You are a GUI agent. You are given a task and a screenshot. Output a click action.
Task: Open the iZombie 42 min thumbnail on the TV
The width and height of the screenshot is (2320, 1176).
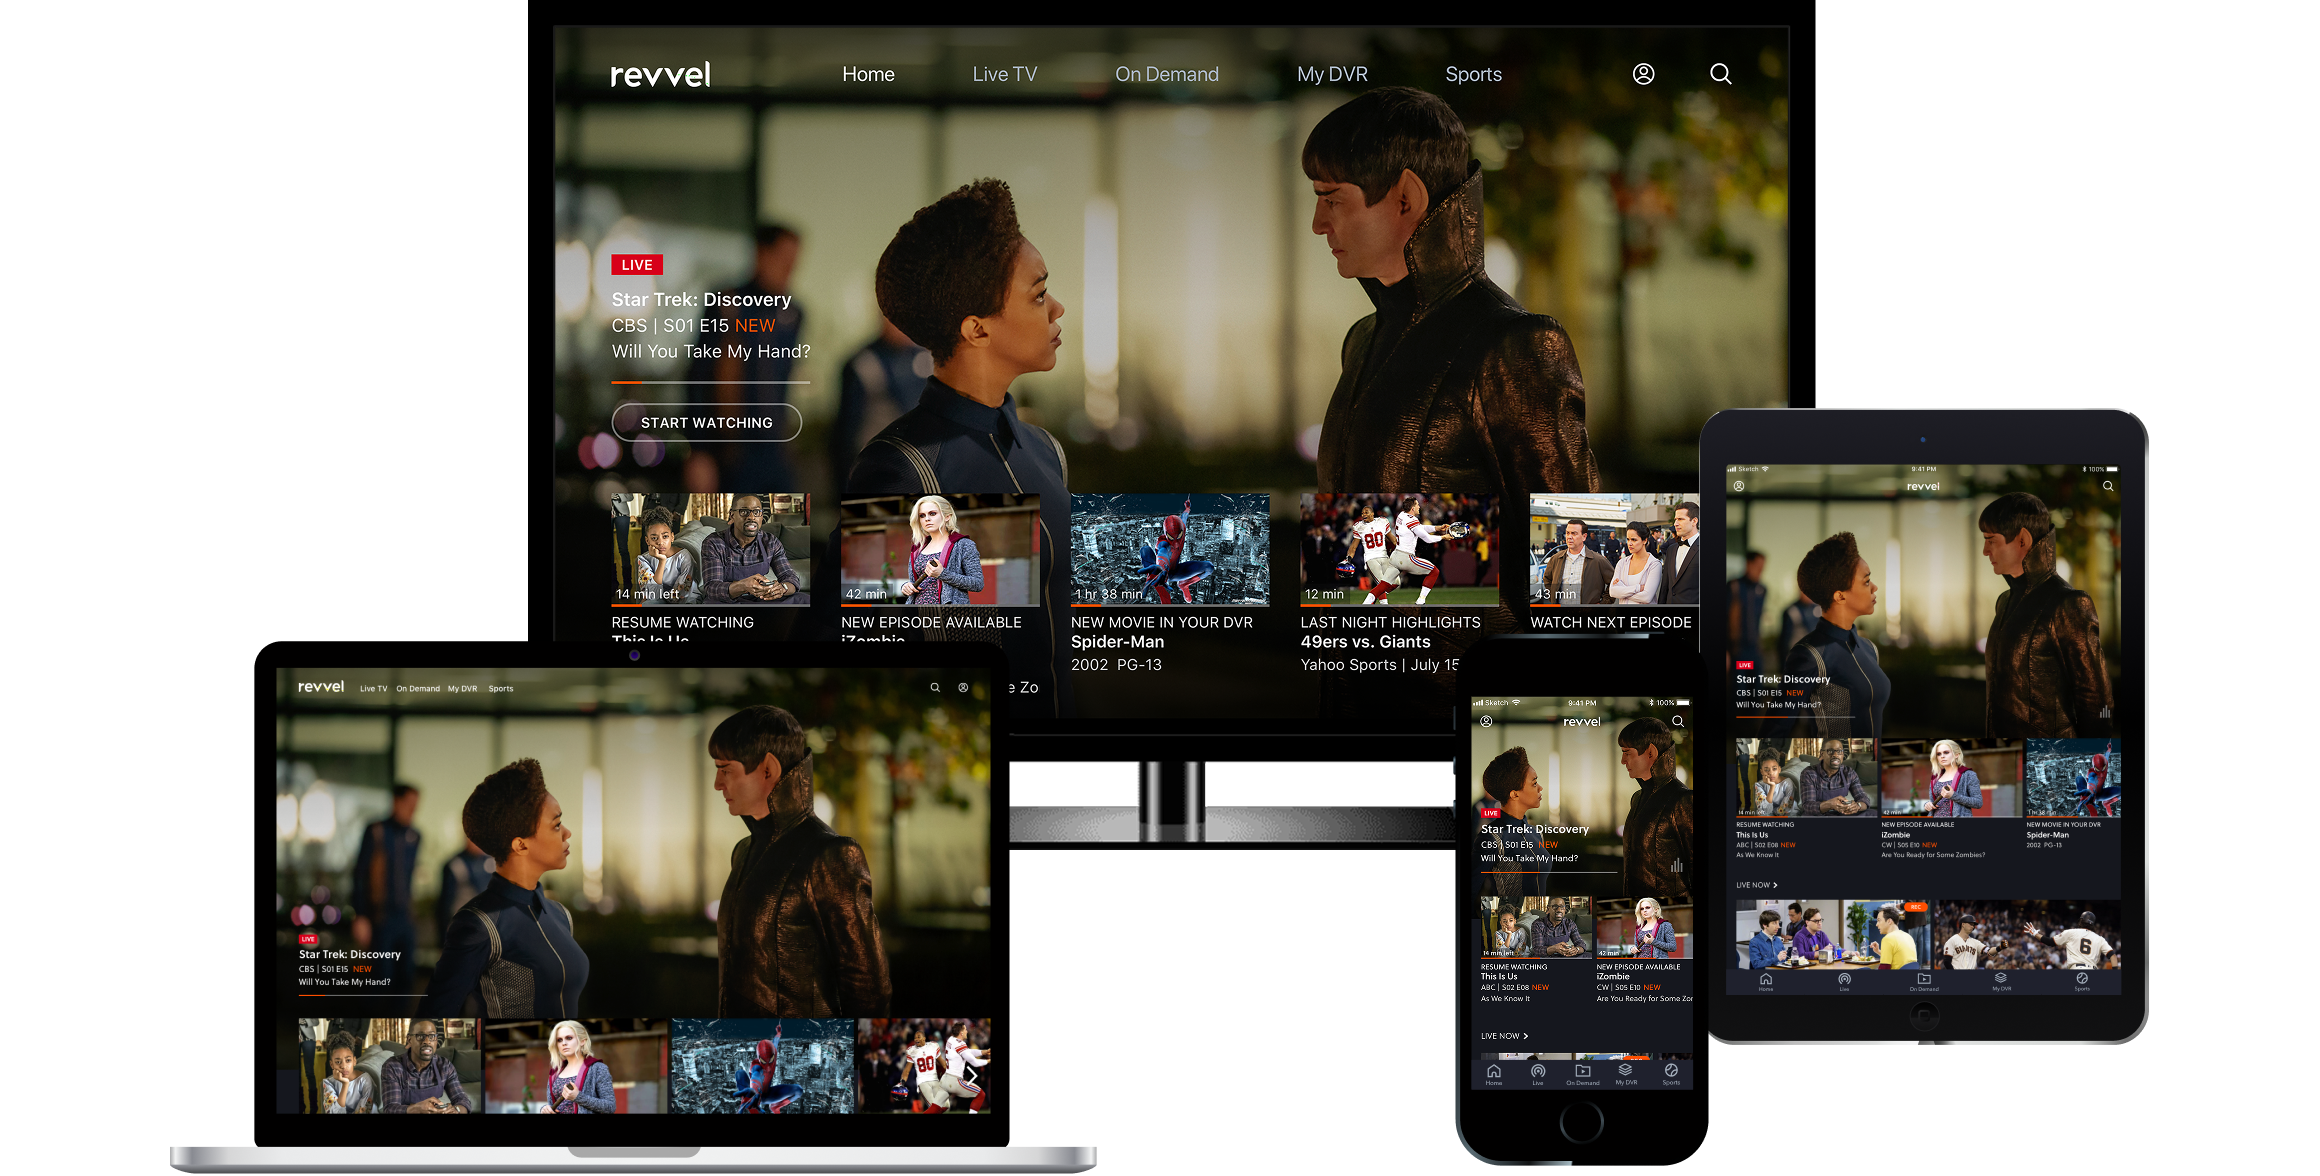click(x=940, y=549)
